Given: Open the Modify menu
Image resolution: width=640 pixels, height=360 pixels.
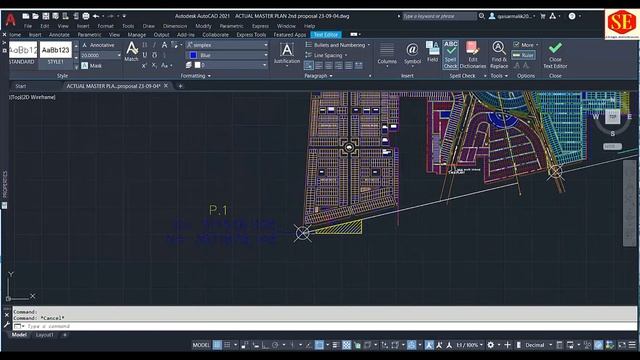Looking at the screenshot, I should coord(203,26).
